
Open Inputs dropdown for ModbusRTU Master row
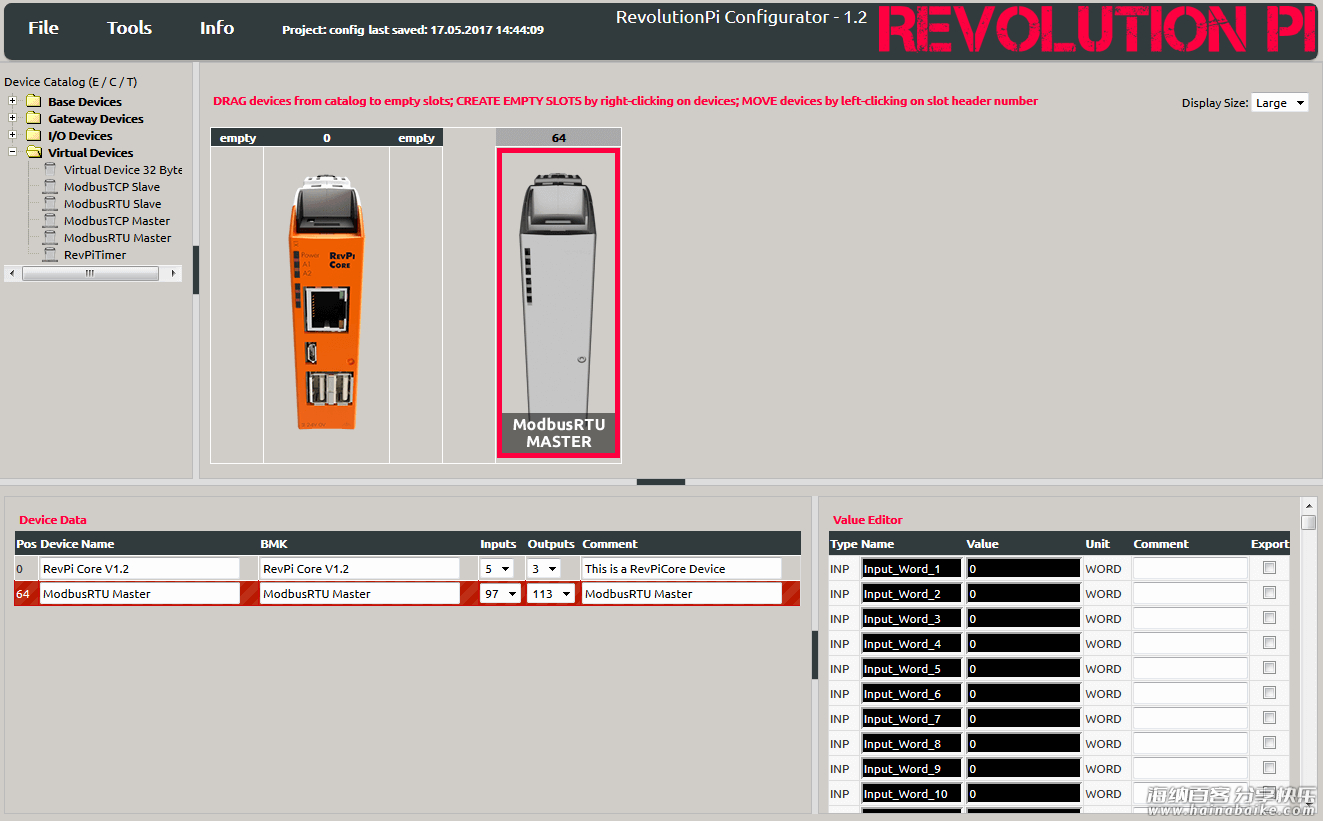501,593
